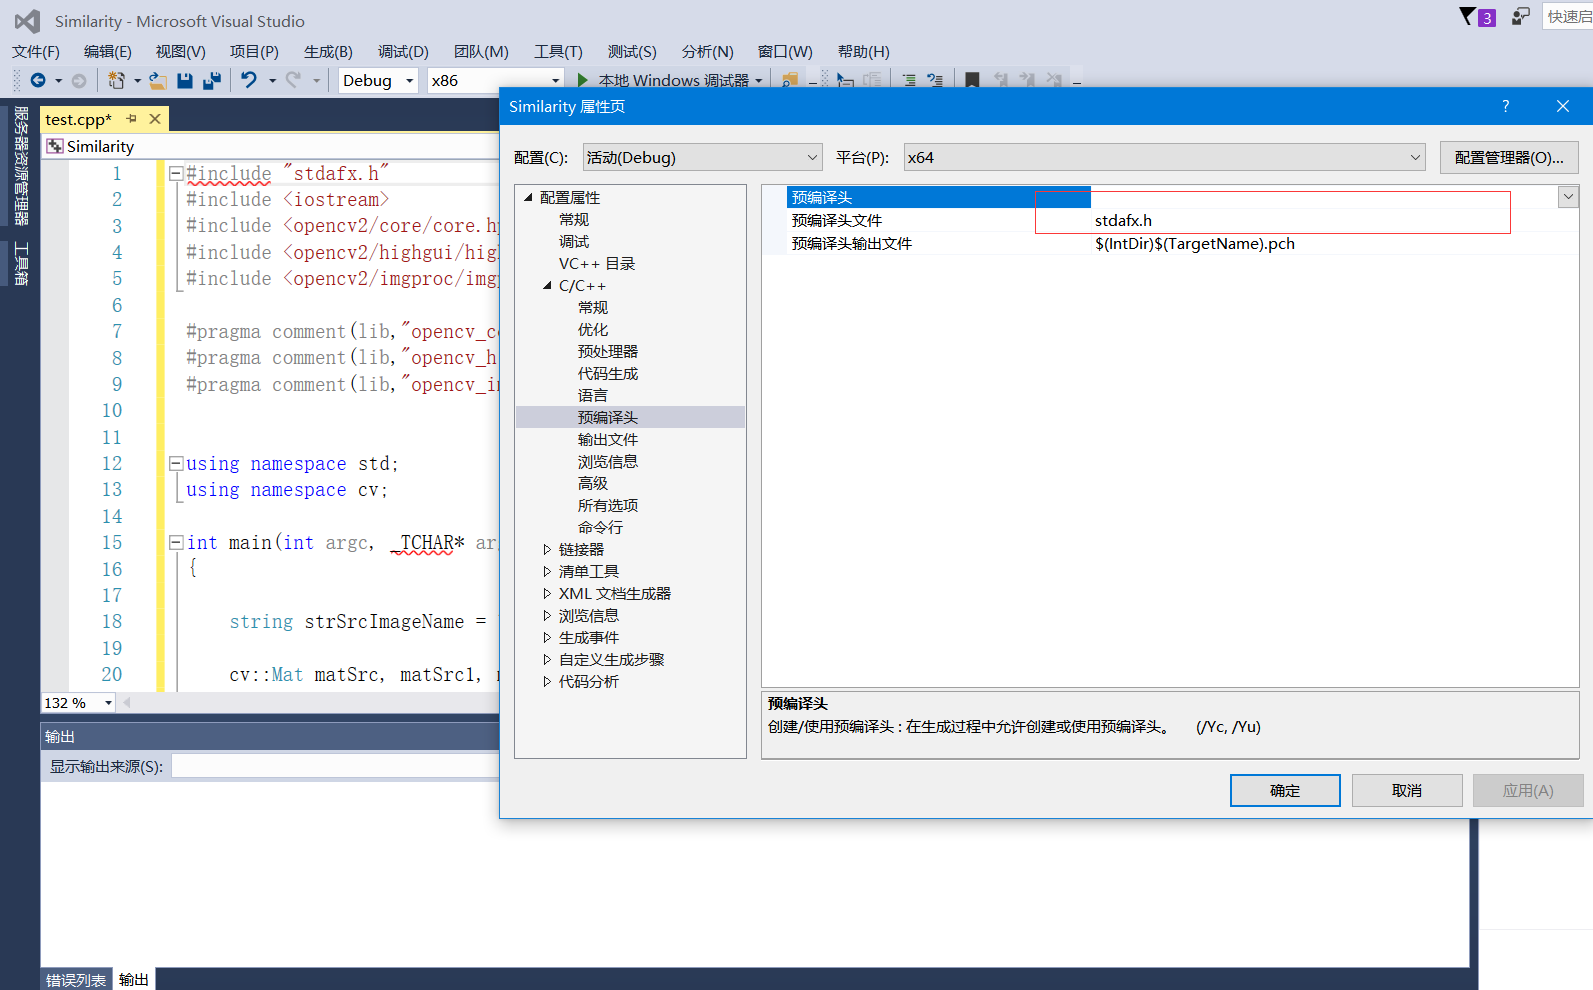Click the help question mark in the property dialog

(x=1505, y=106)
